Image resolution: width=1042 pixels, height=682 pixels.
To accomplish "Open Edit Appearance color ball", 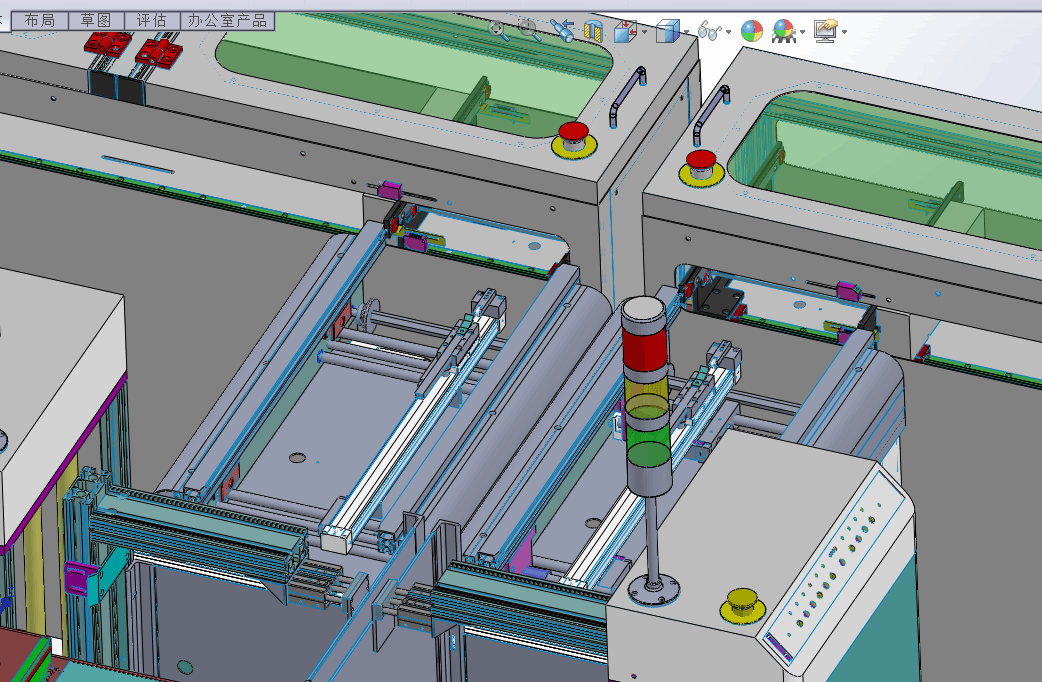I will pos(752,31).
